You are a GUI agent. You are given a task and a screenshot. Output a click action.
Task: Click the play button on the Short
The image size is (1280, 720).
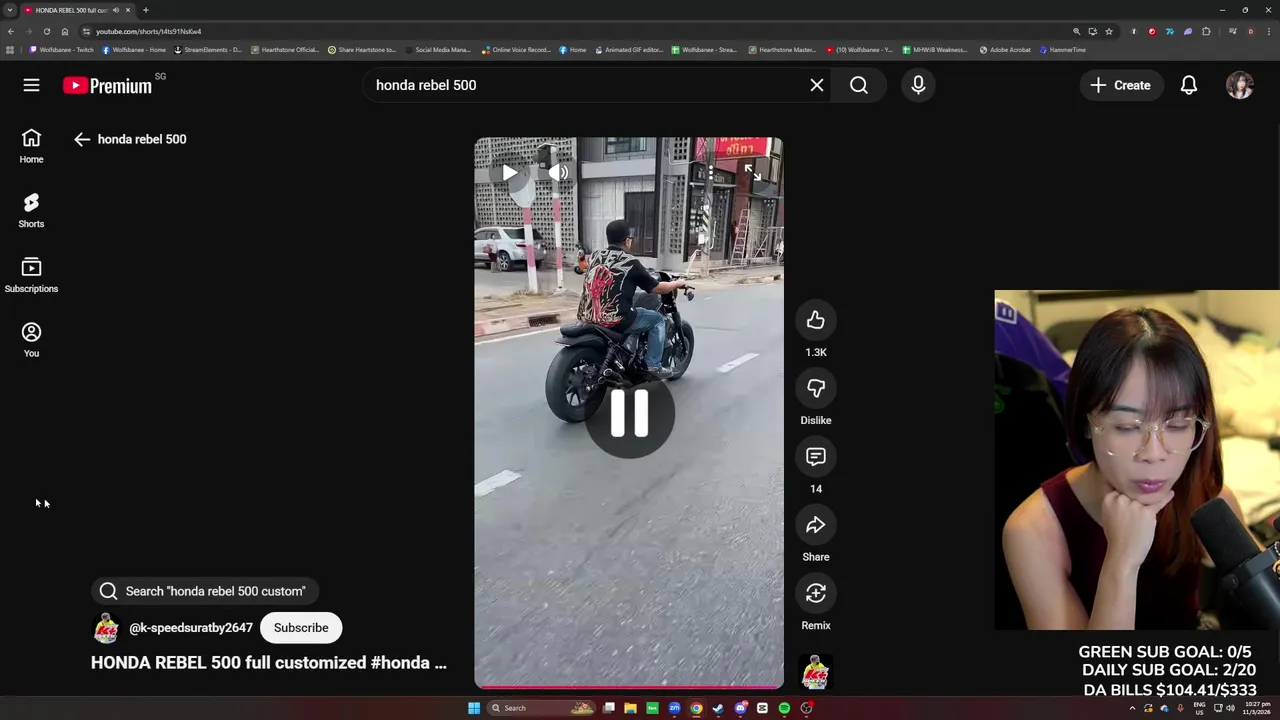510,173
